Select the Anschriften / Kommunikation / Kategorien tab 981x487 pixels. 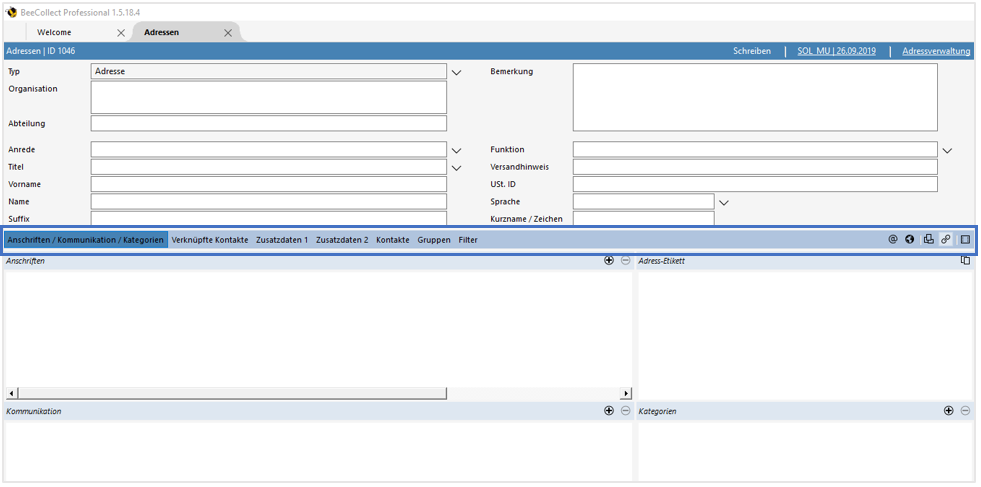86,240
